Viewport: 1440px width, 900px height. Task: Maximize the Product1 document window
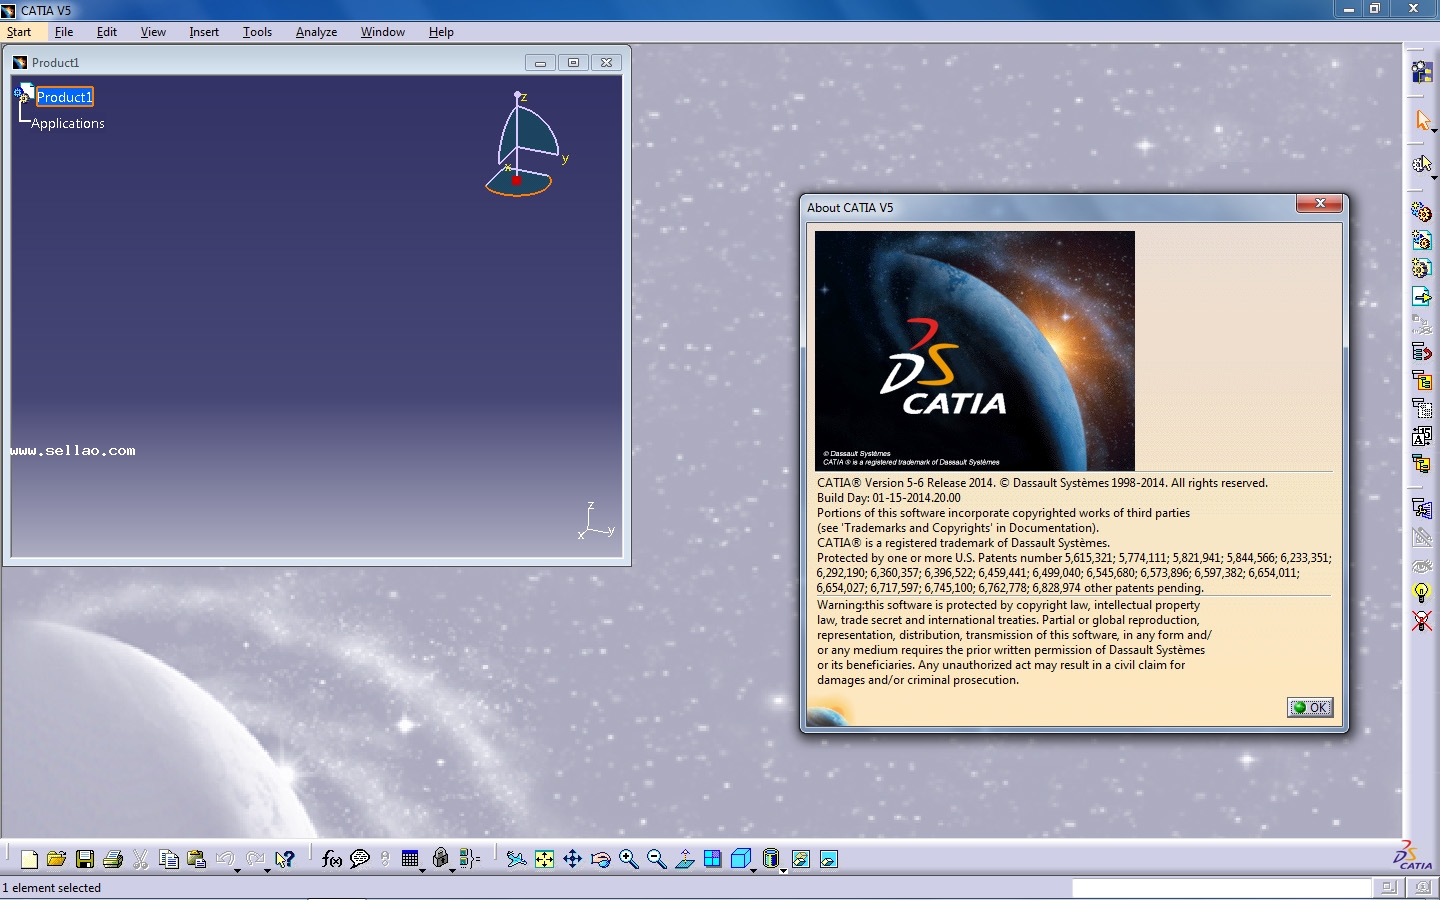tap(573, 63)
